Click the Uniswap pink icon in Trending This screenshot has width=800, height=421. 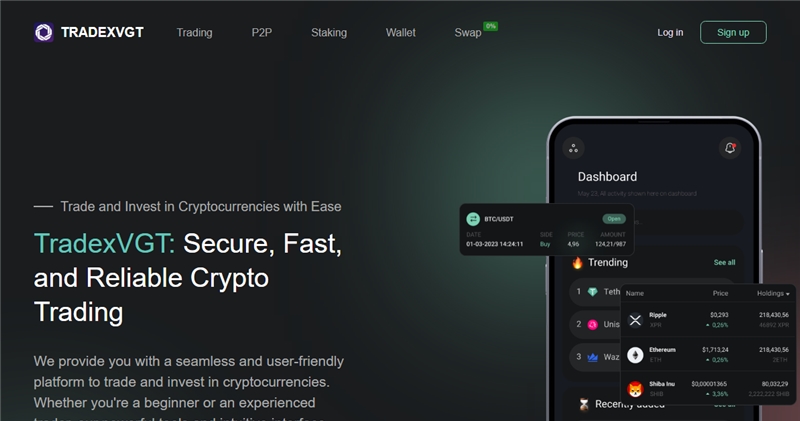click(592, 325)
